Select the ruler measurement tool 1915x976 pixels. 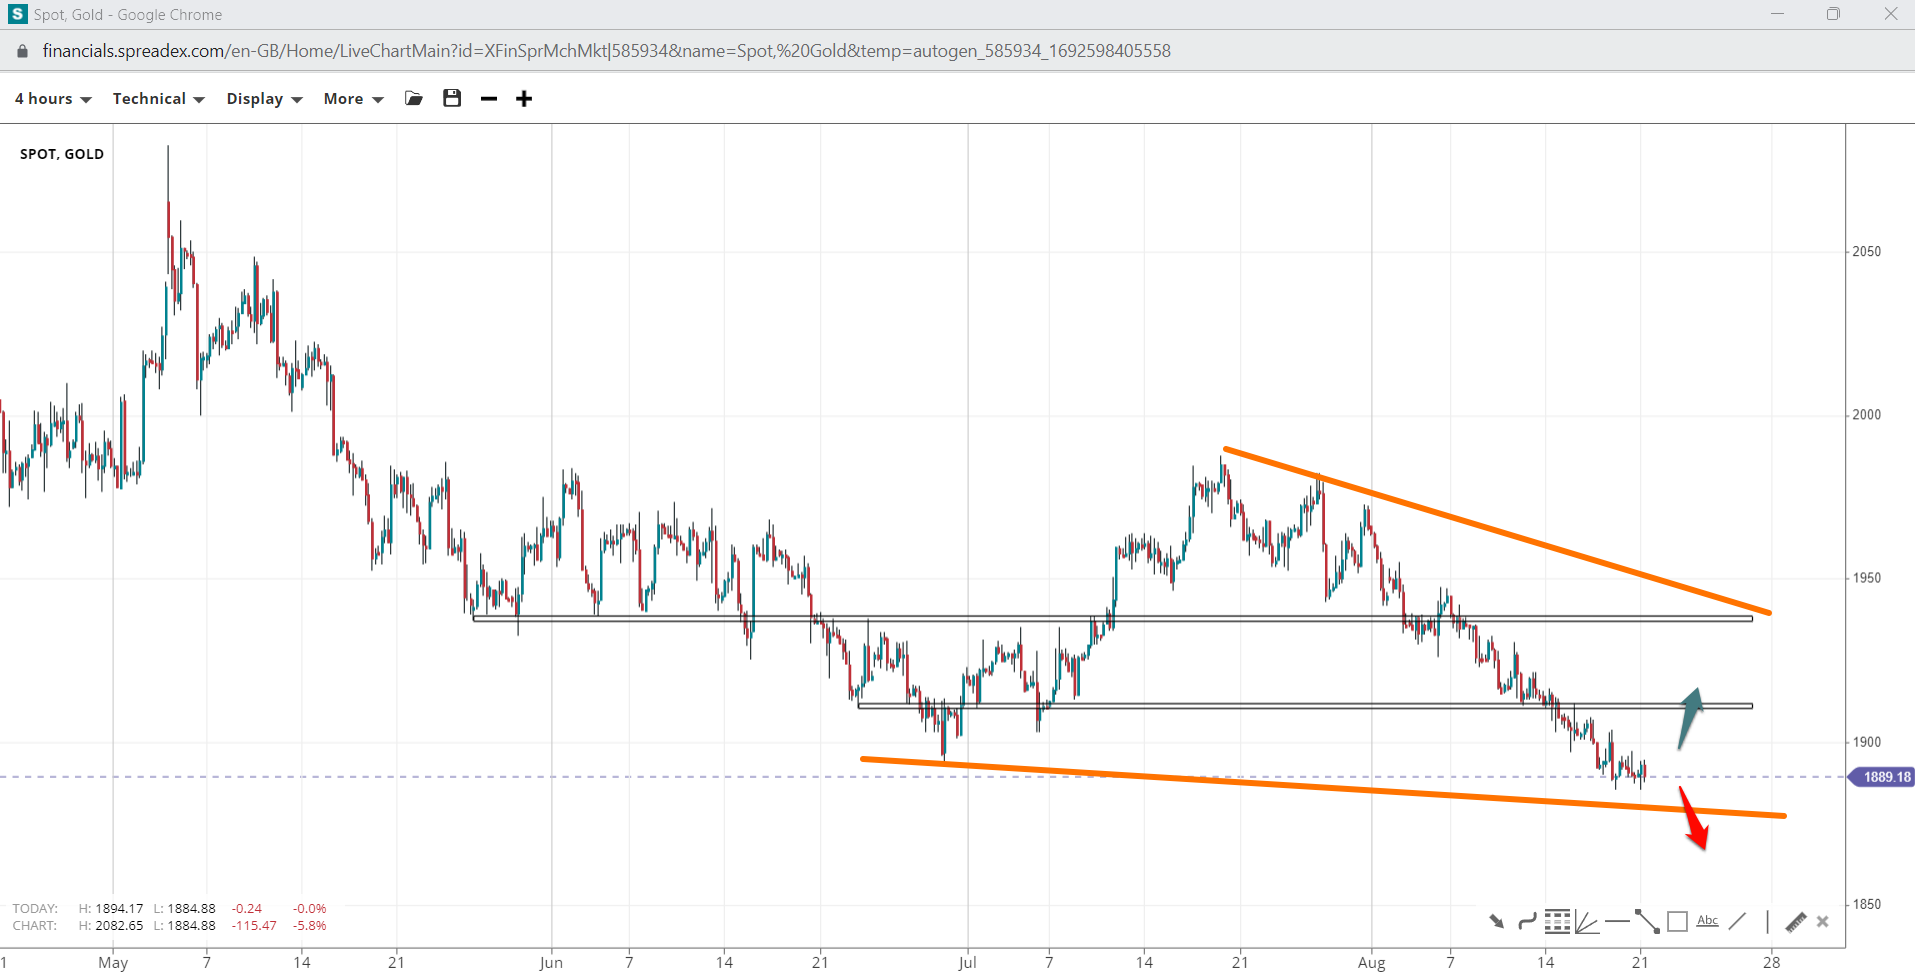(1796, 921)
